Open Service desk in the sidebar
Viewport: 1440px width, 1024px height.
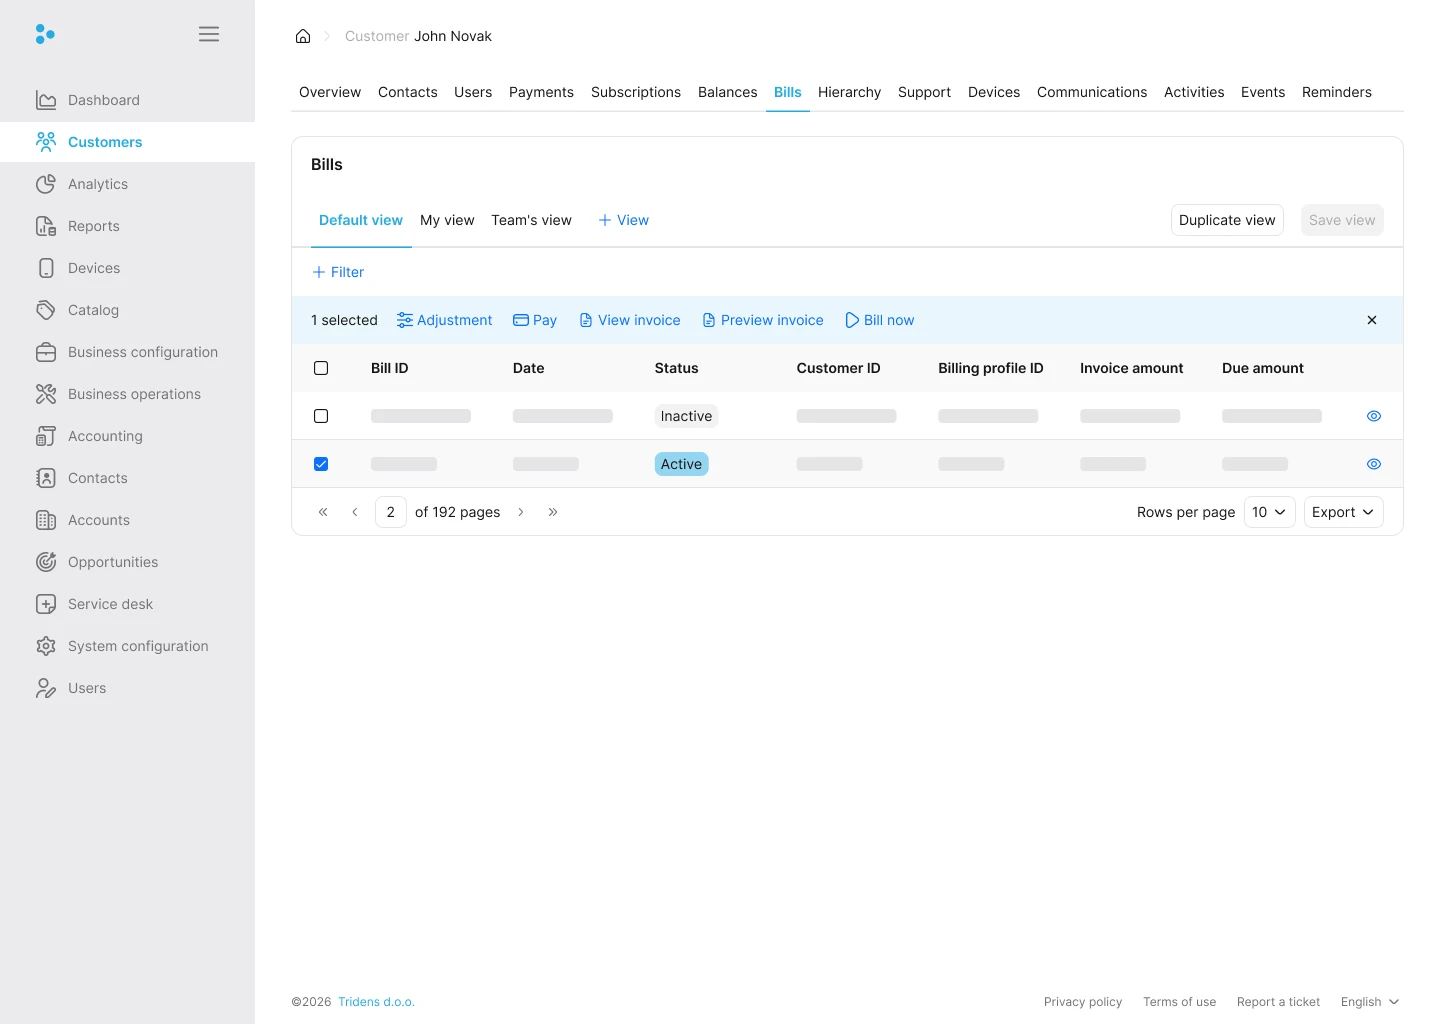tap(110, 604)
